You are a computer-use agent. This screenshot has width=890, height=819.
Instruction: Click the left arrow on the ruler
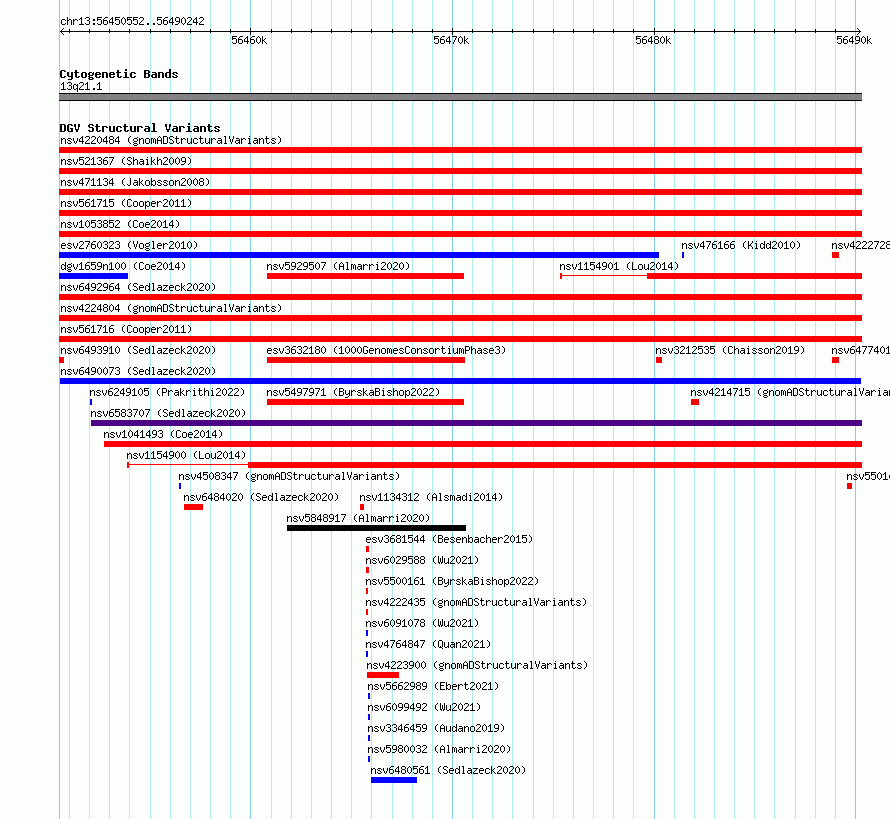(62, 32)
